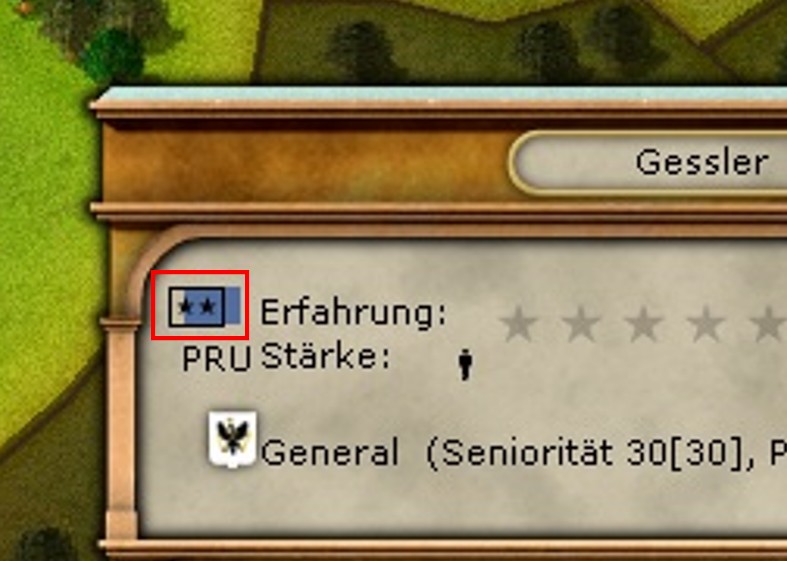Click the Gessler unit name field
This screenshot has width=787, height=561.
648,163
